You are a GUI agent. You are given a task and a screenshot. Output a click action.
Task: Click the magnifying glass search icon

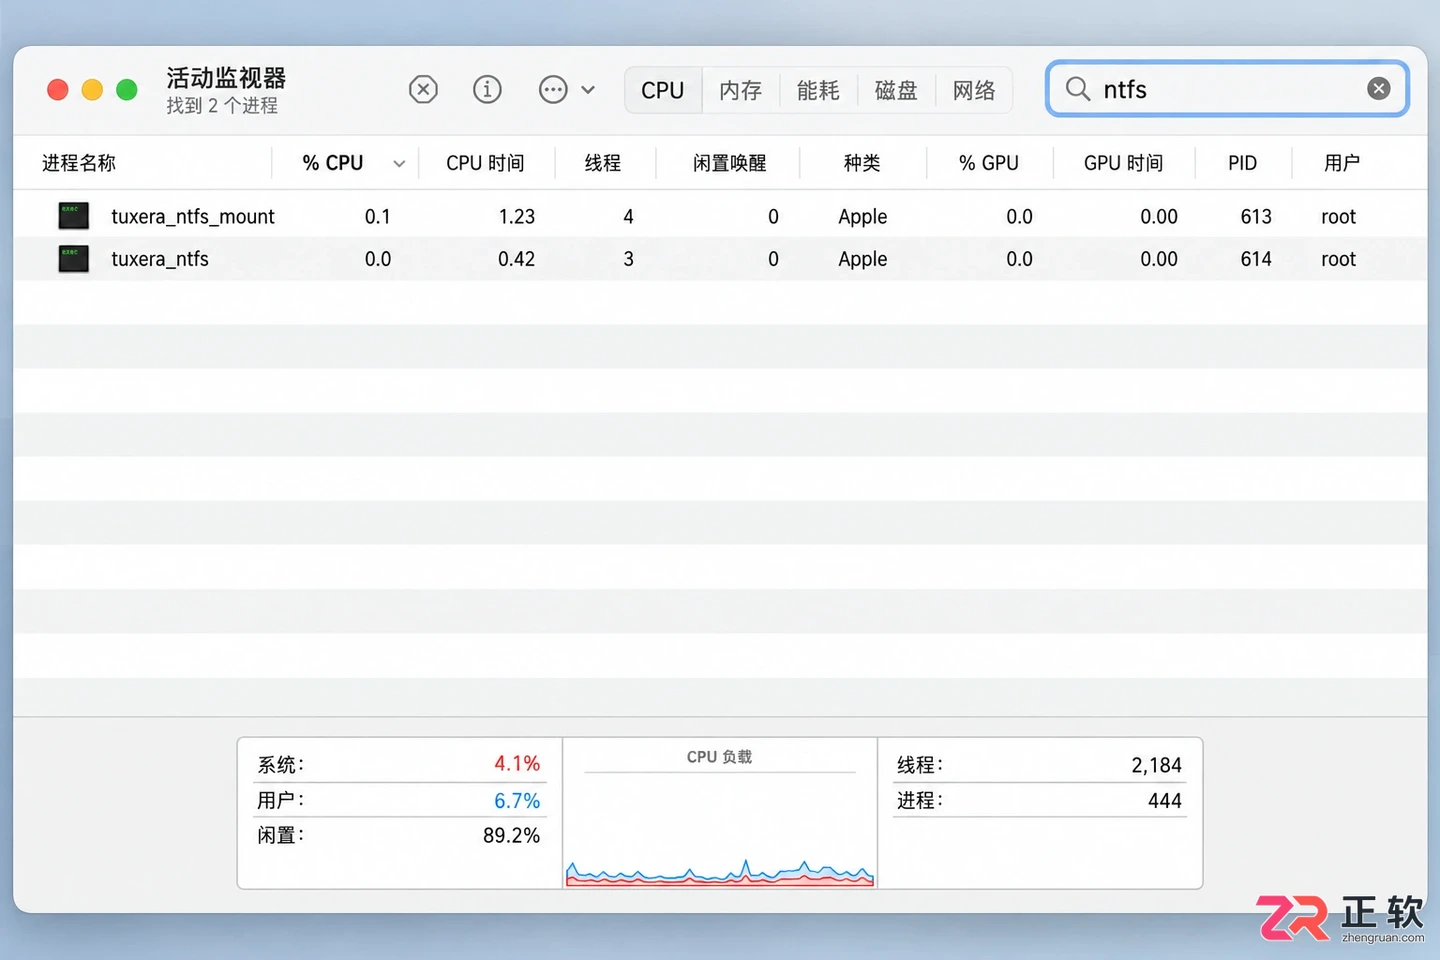[x=1077, y=89]
